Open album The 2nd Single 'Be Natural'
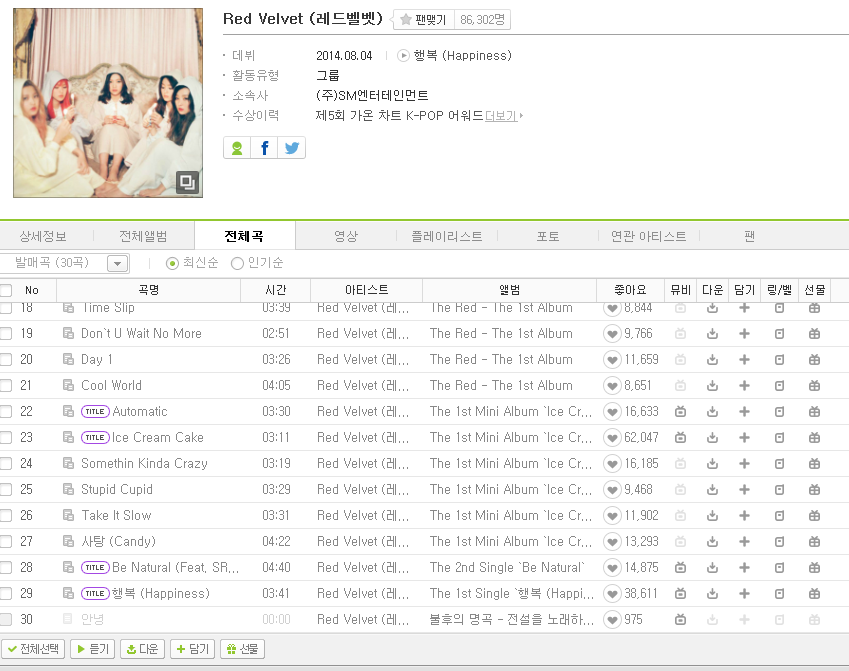This screenshot has height=671, width=849. [507, 568]
